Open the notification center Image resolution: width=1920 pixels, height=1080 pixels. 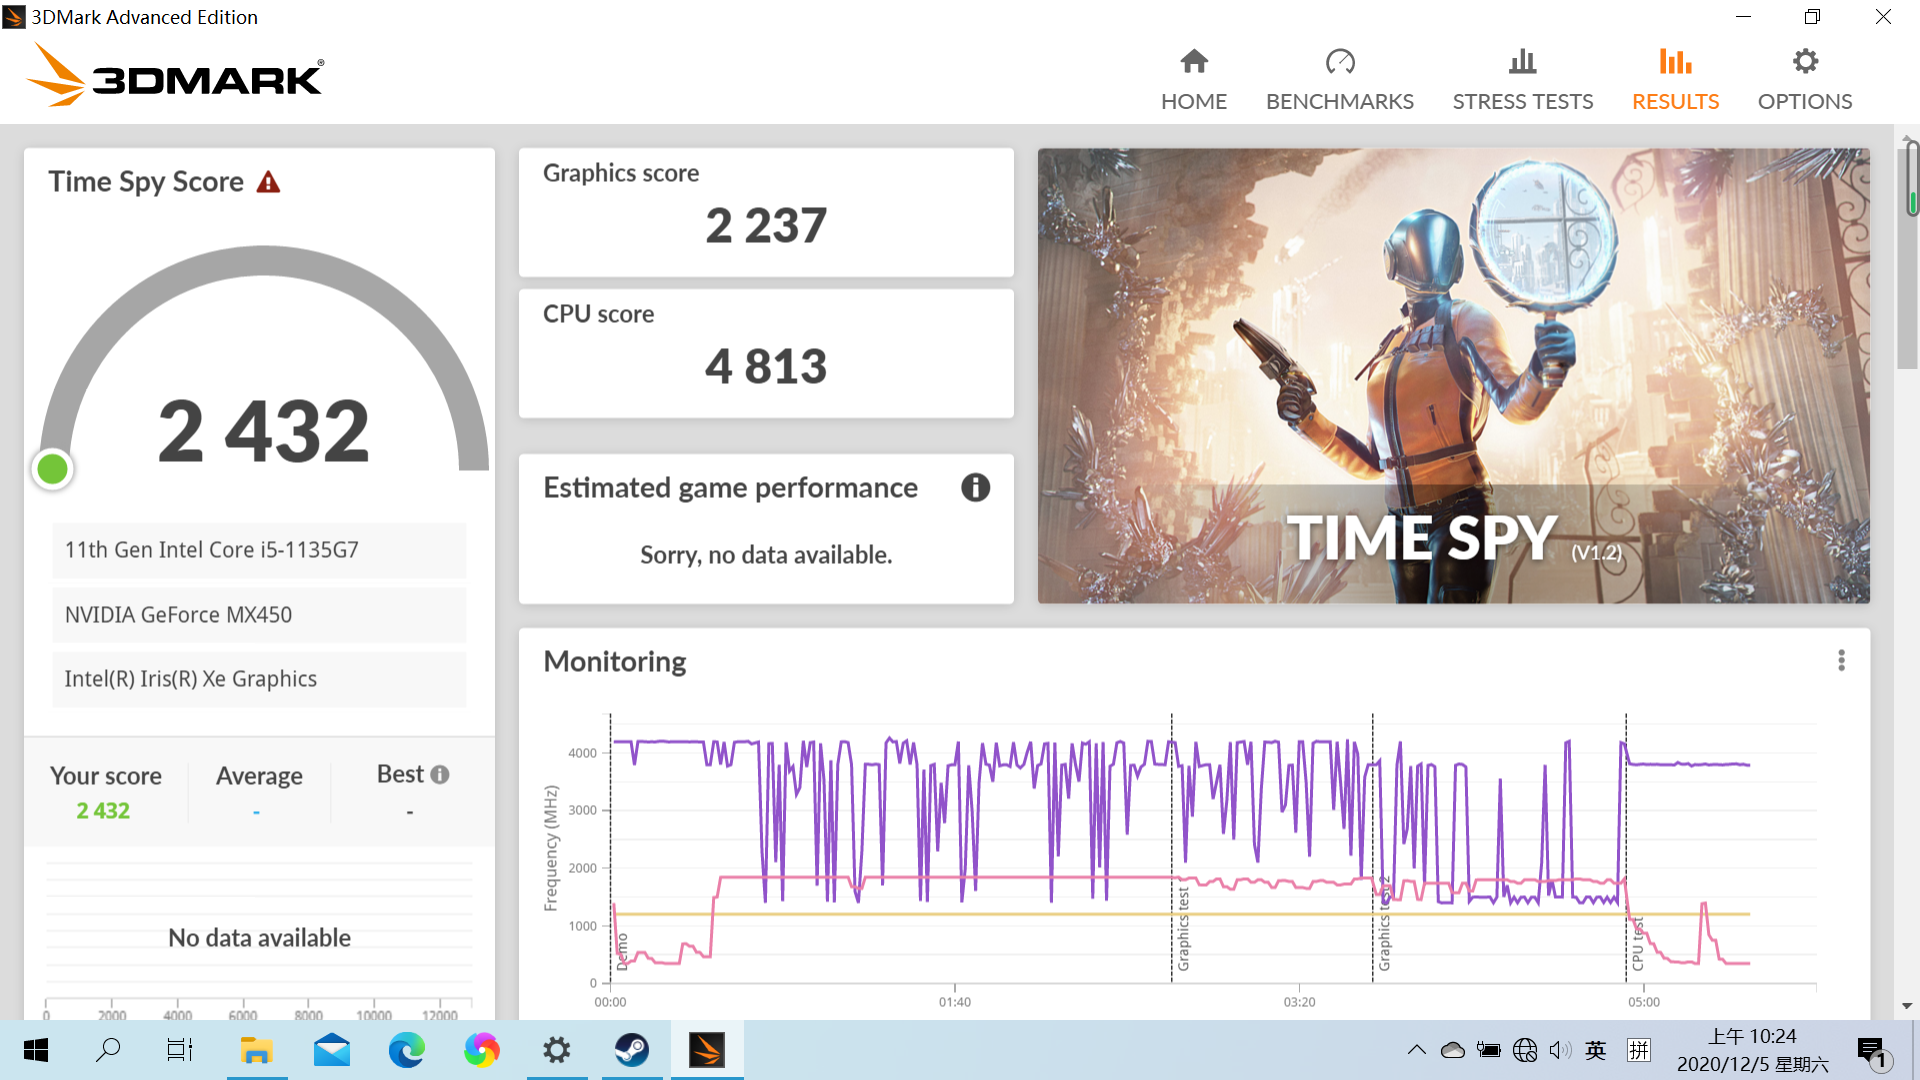click(x=1872, y=1052)
